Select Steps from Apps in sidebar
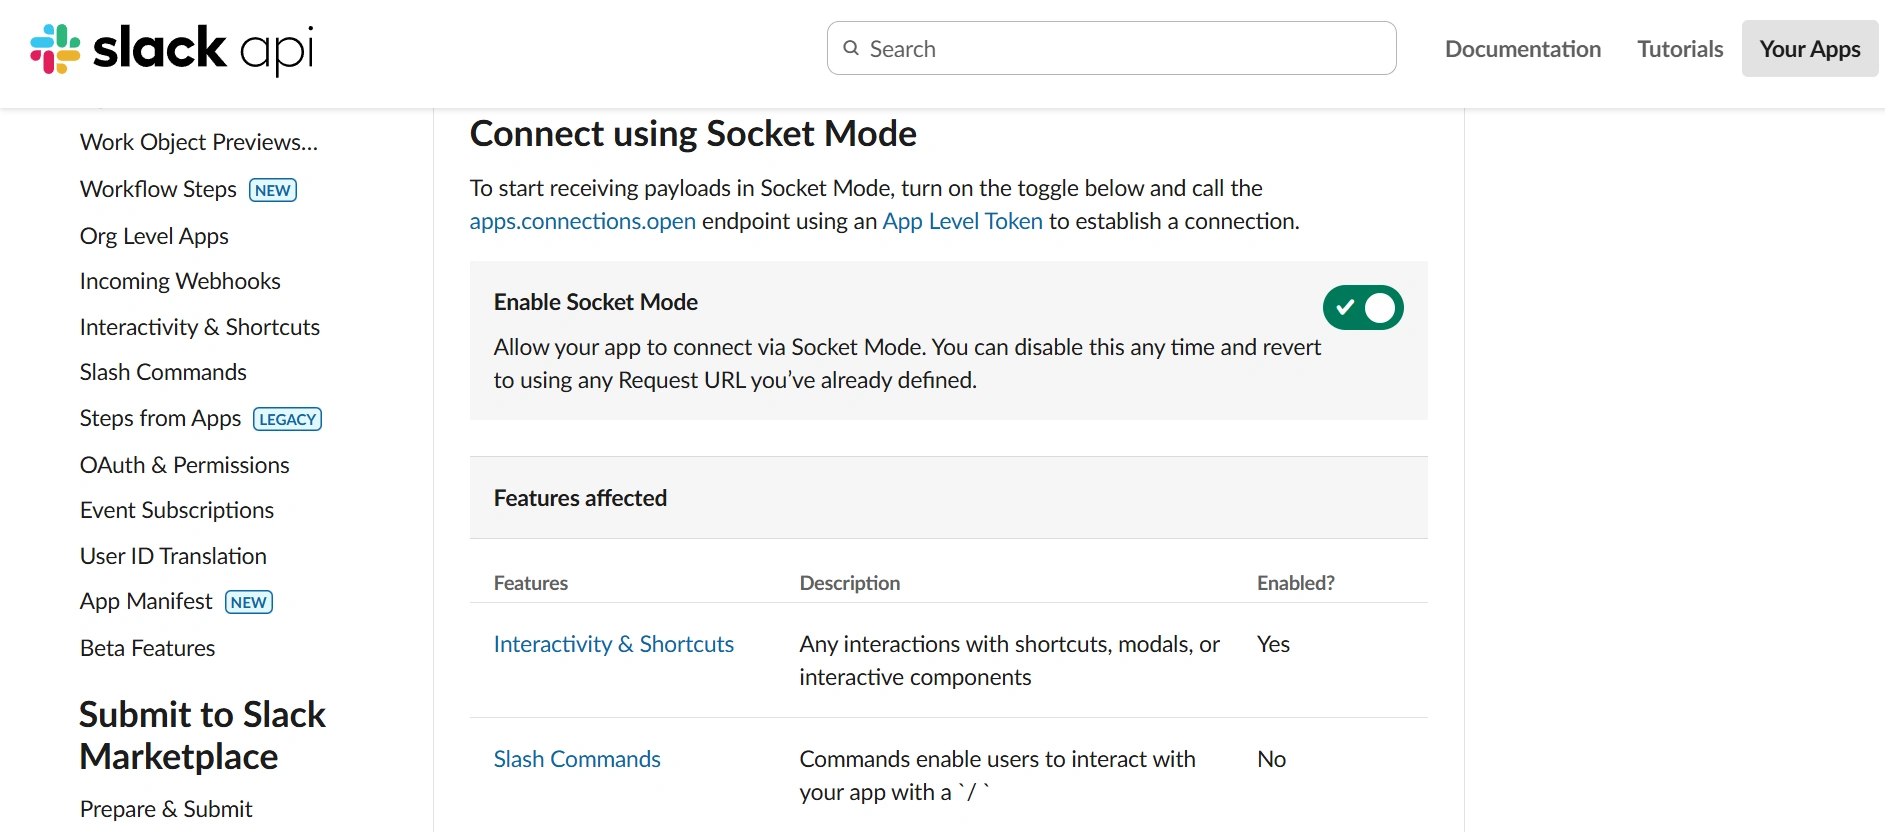The height and width of the screenshot is (832, 1885). coord(160,418)
